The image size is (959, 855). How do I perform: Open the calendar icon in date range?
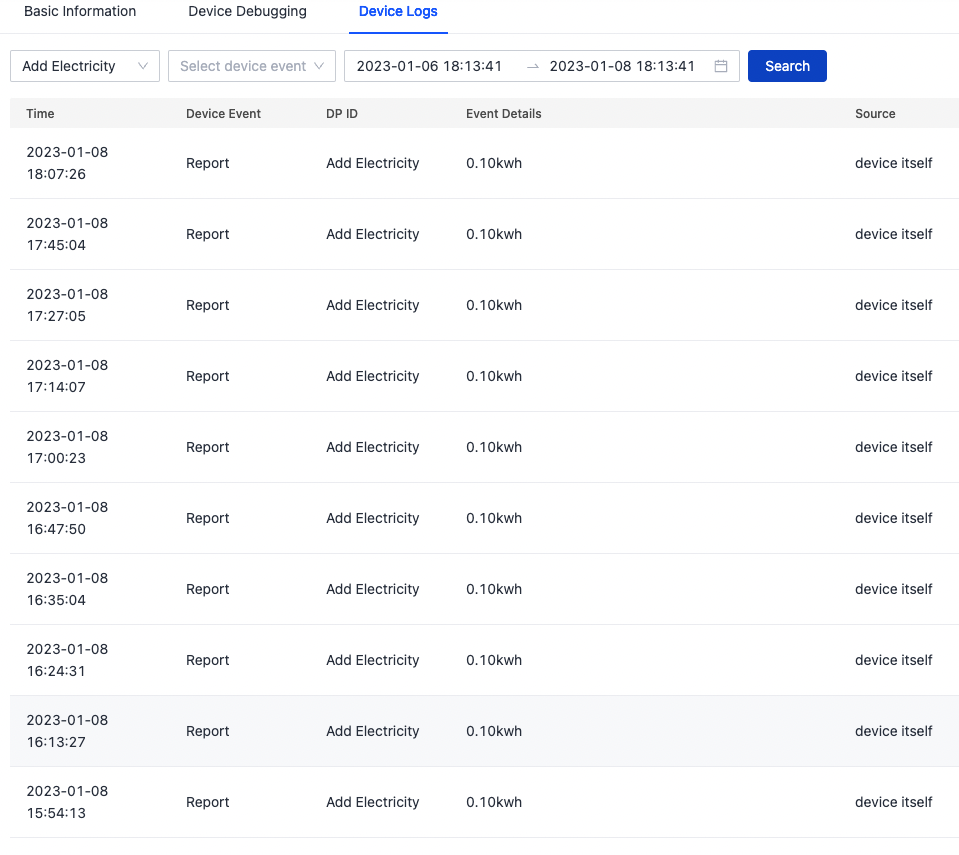click(721, 66)
